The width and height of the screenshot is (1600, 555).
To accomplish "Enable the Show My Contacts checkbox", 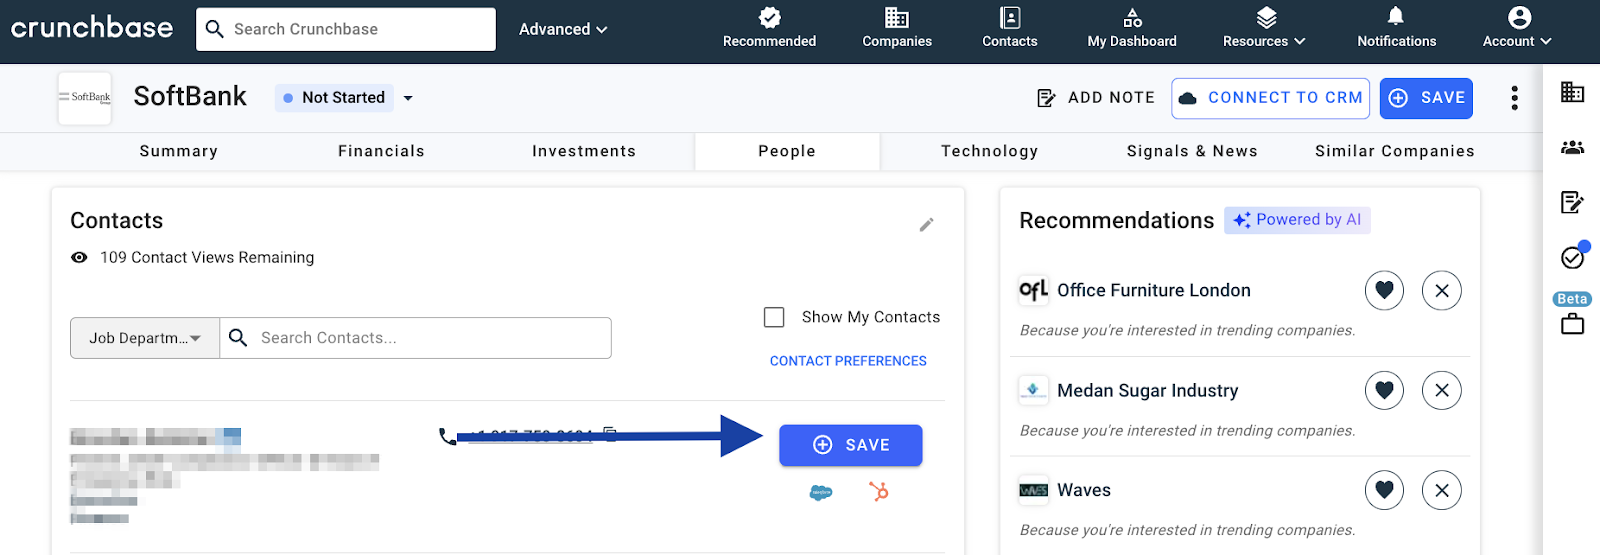I will coord(774,317).
